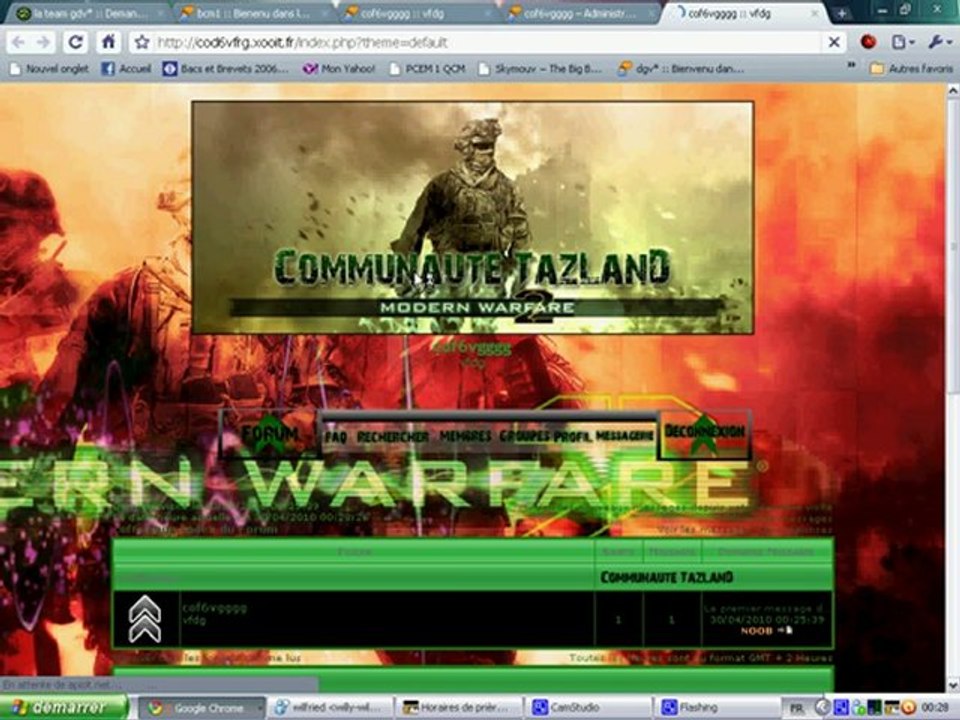960x720 pixels.
Task: Click the DECONNEXION logout button
Action: (704, 433)
